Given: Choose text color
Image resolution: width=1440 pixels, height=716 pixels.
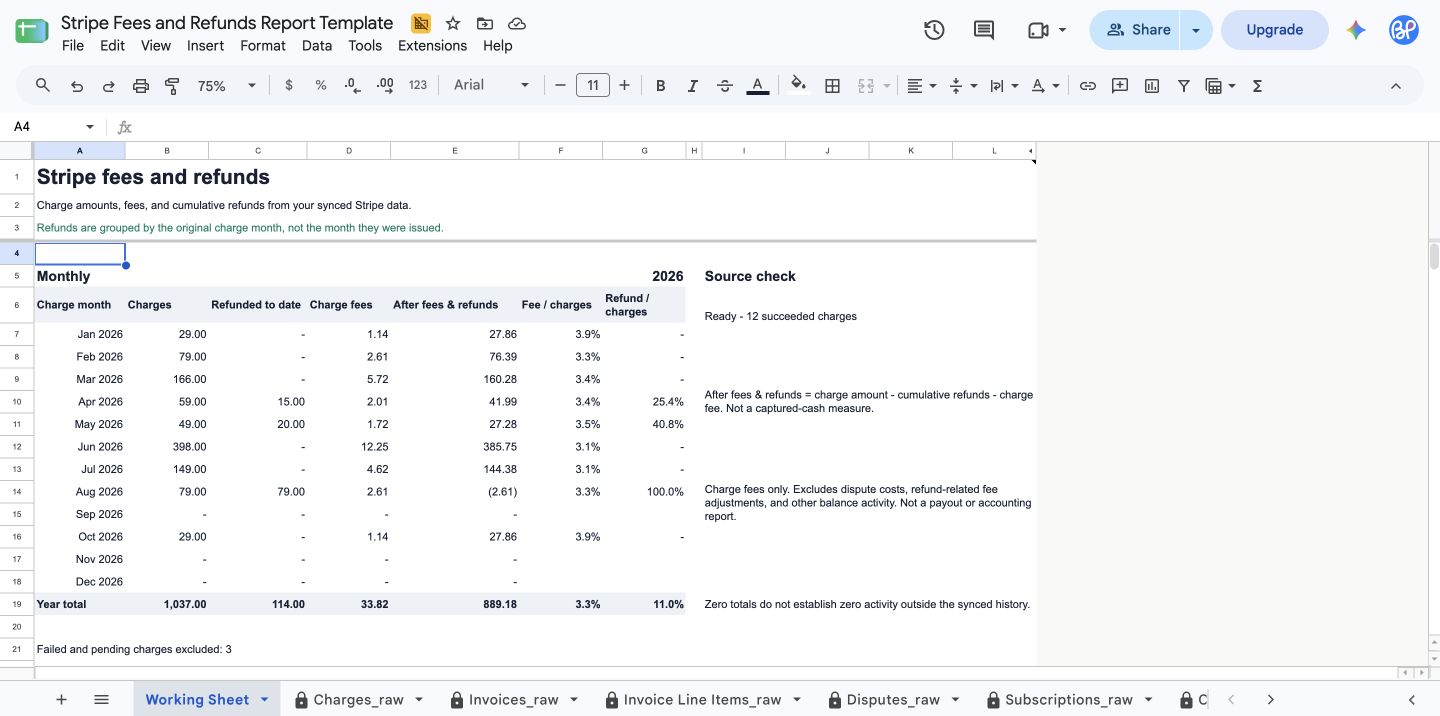Looking at the screenshot, I should point(758,86).
